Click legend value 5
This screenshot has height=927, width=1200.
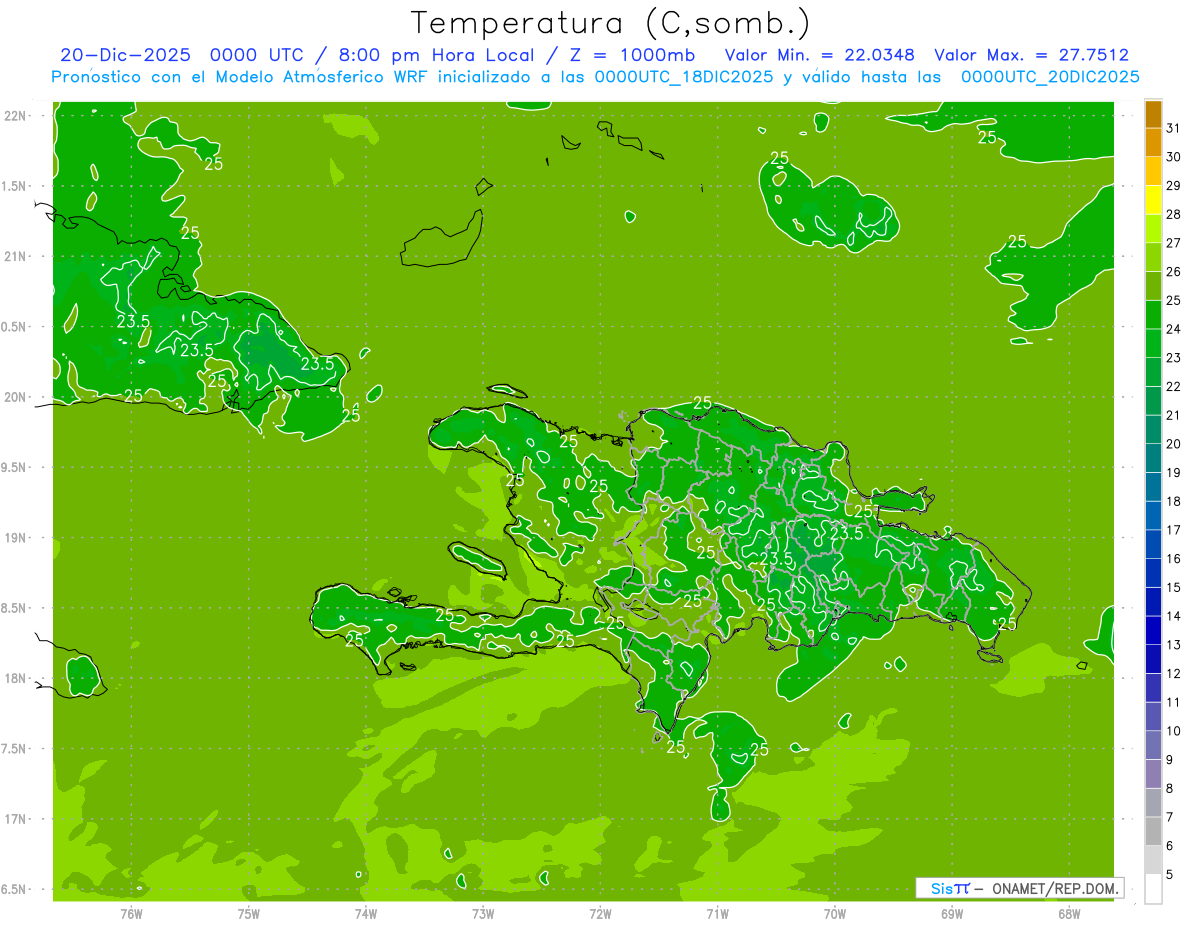1170,875
